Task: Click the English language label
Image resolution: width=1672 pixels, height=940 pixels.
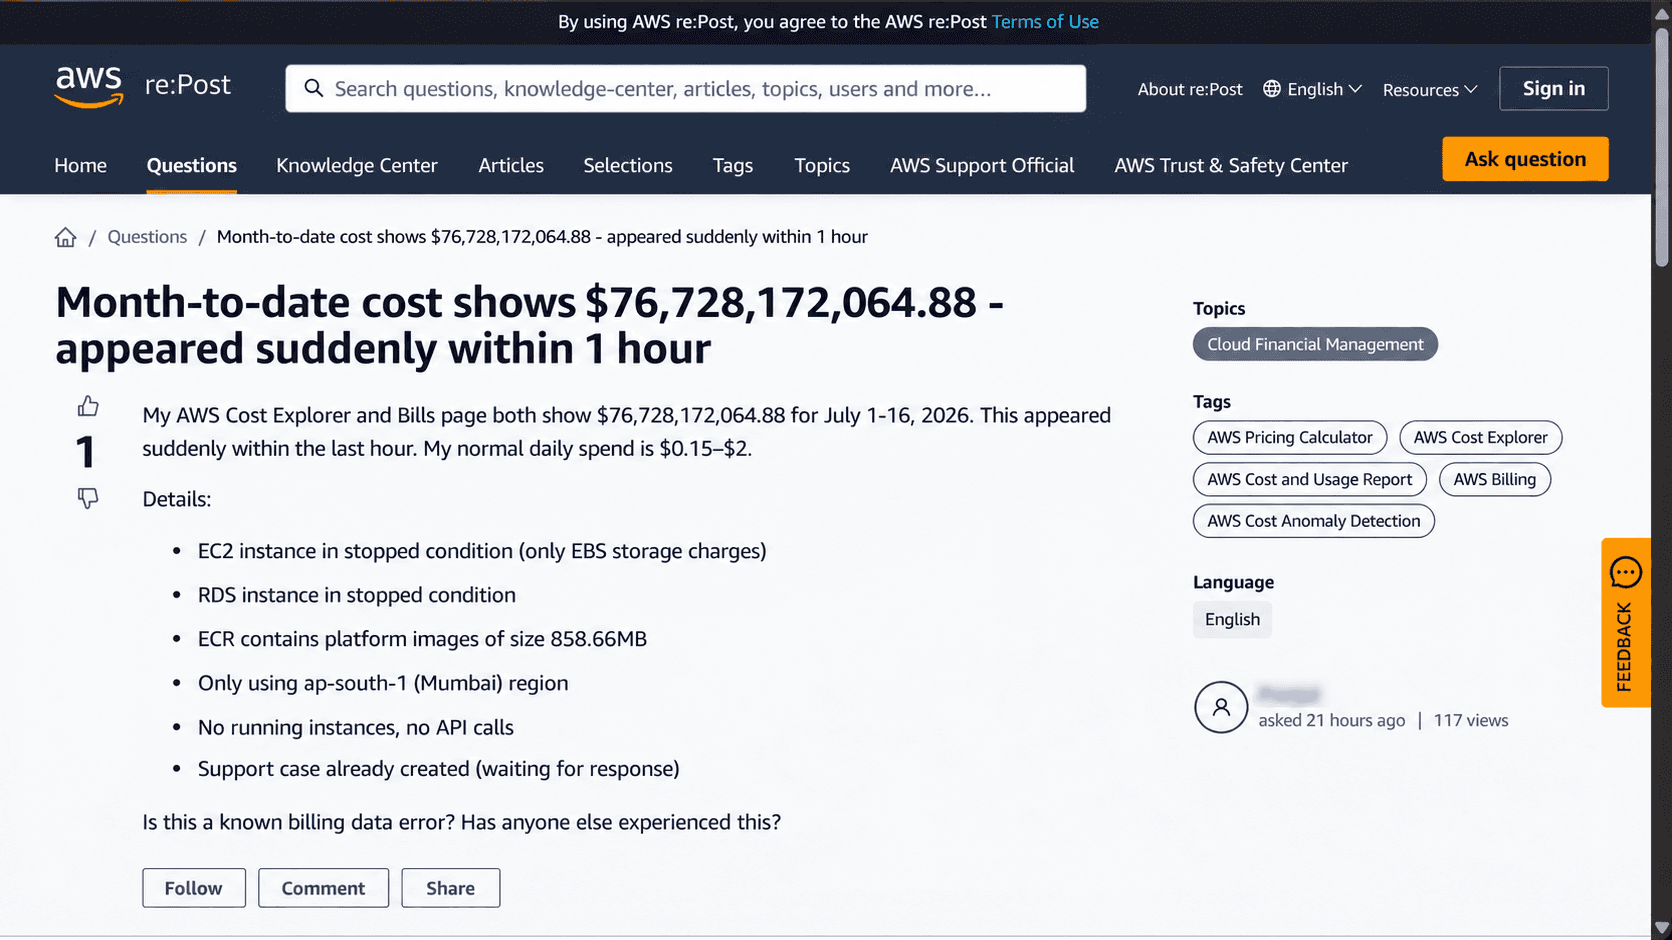Action: click(1232, 619)
